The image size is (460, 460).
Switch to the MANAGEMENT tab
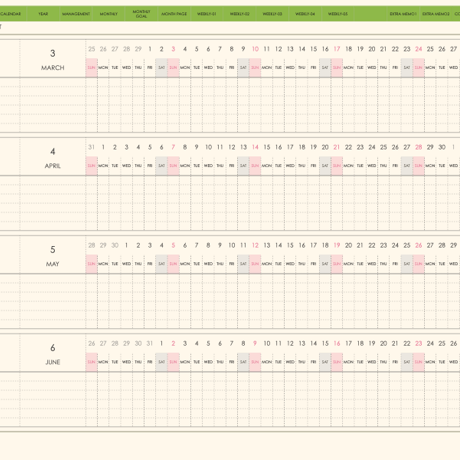point(76,14)
